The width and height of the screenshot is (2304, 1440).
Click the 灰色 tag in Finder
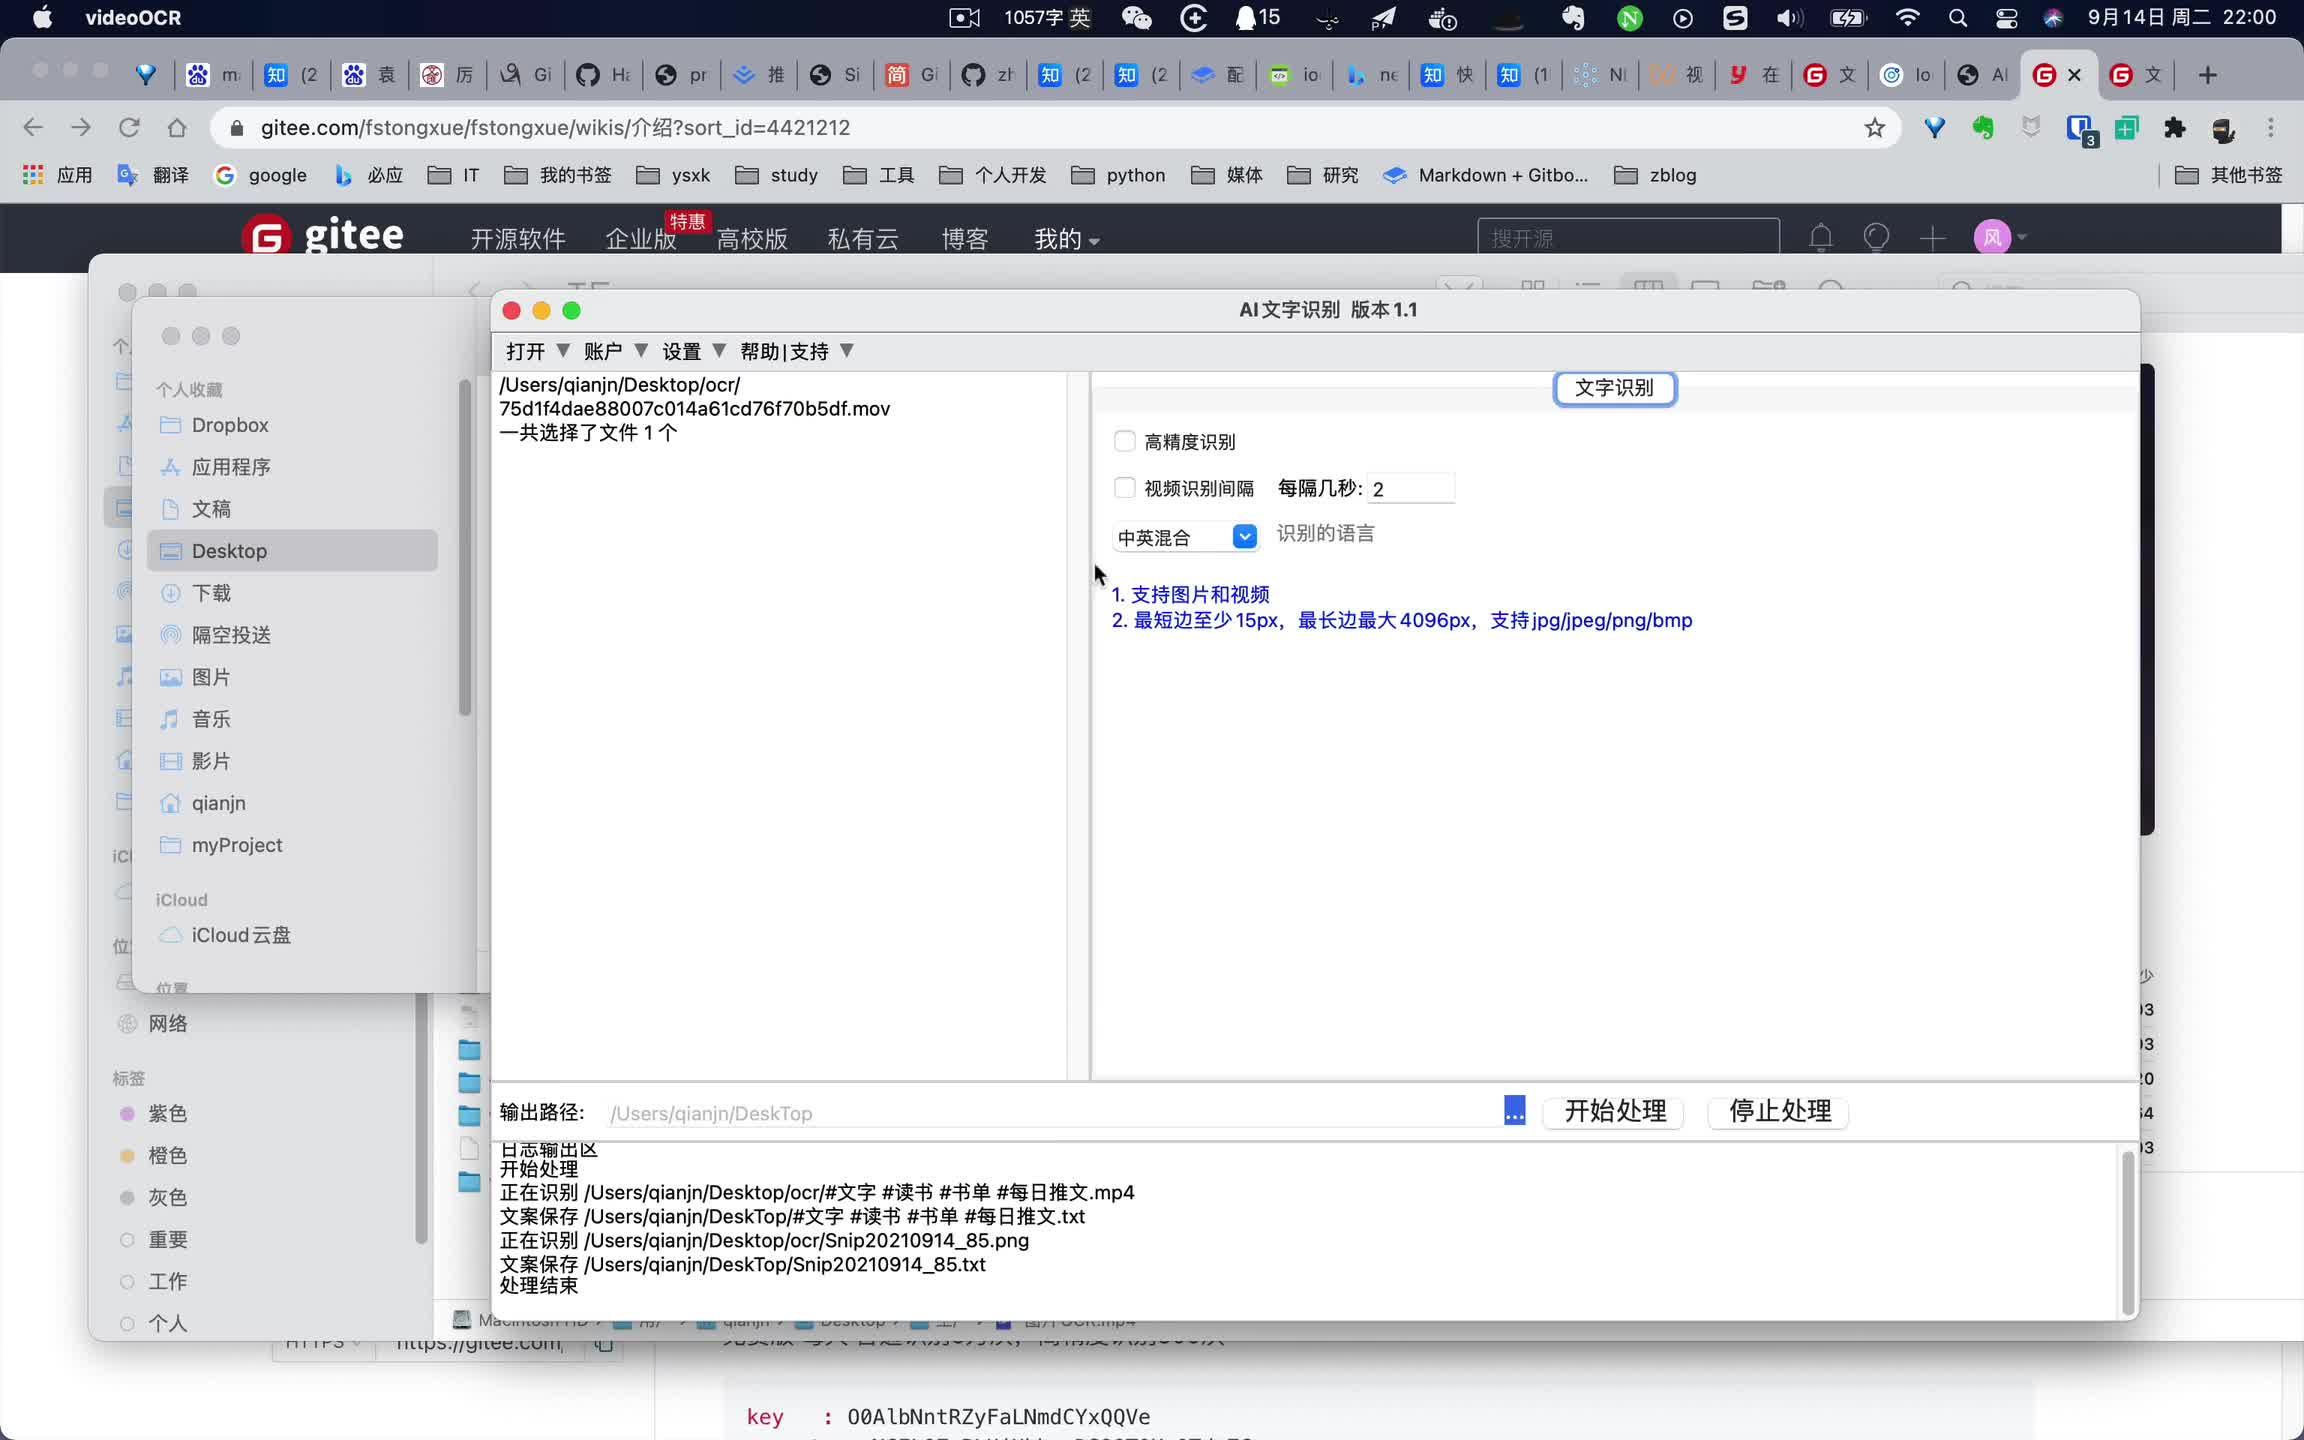click(166, 1197)
